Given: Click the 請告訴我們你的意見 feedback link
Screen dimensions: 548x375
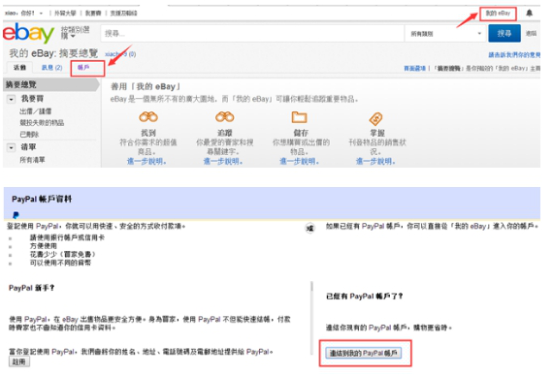Looking at the screenshot, I should [514, 55].
